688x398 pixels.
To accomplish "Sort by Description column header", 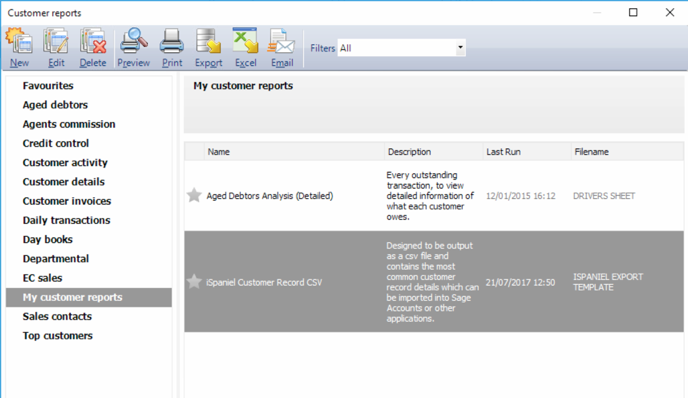I will tap(434, 152).
